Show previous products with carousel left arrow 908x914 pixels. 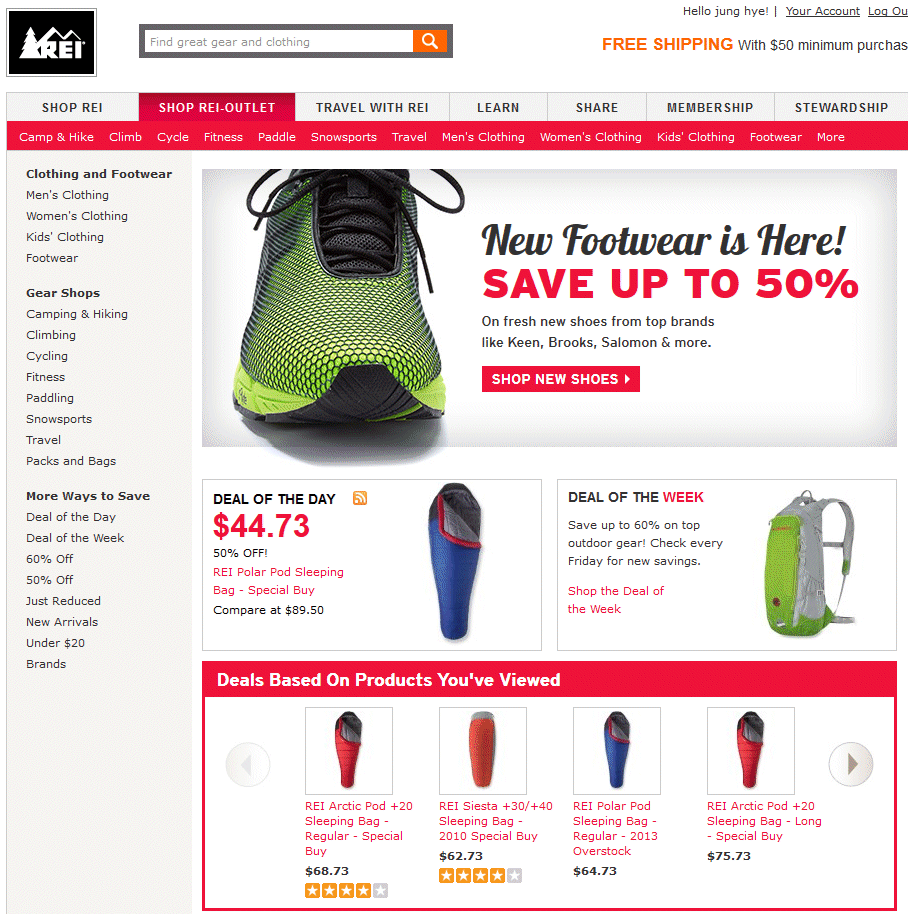(x=248, y=764)
